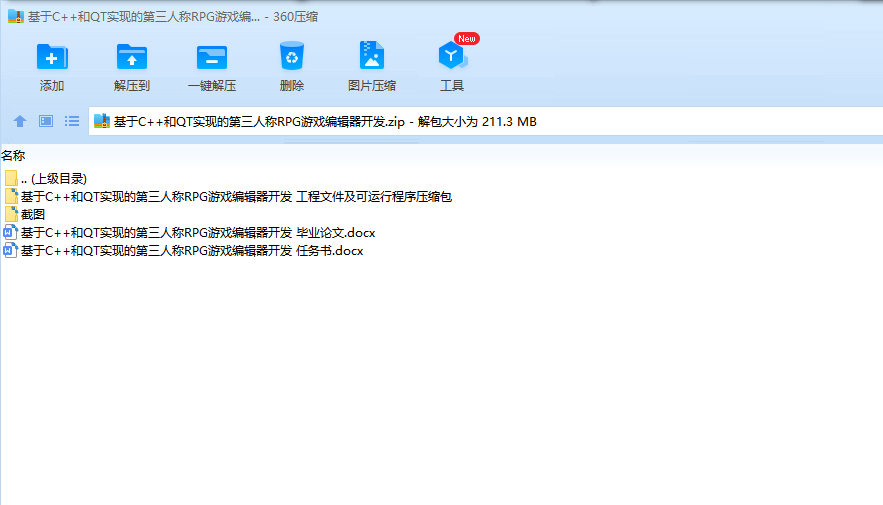
Task: Click the folder icon for 截图
Action: coord(11,214)
